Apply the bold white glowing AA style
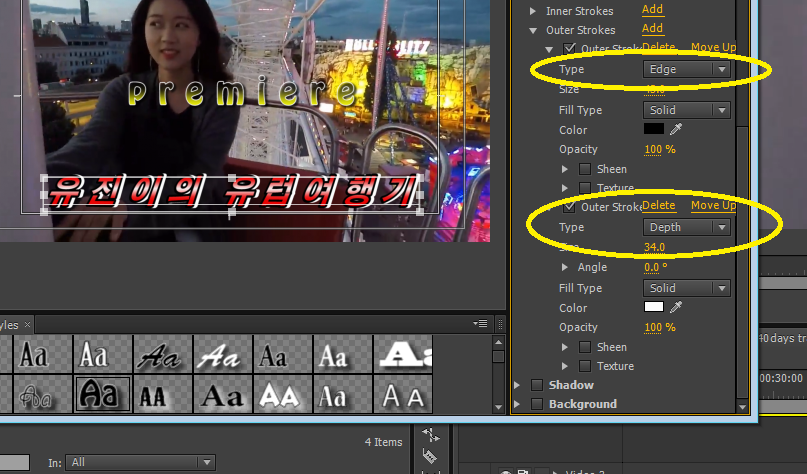 click(x=283, y=394)
